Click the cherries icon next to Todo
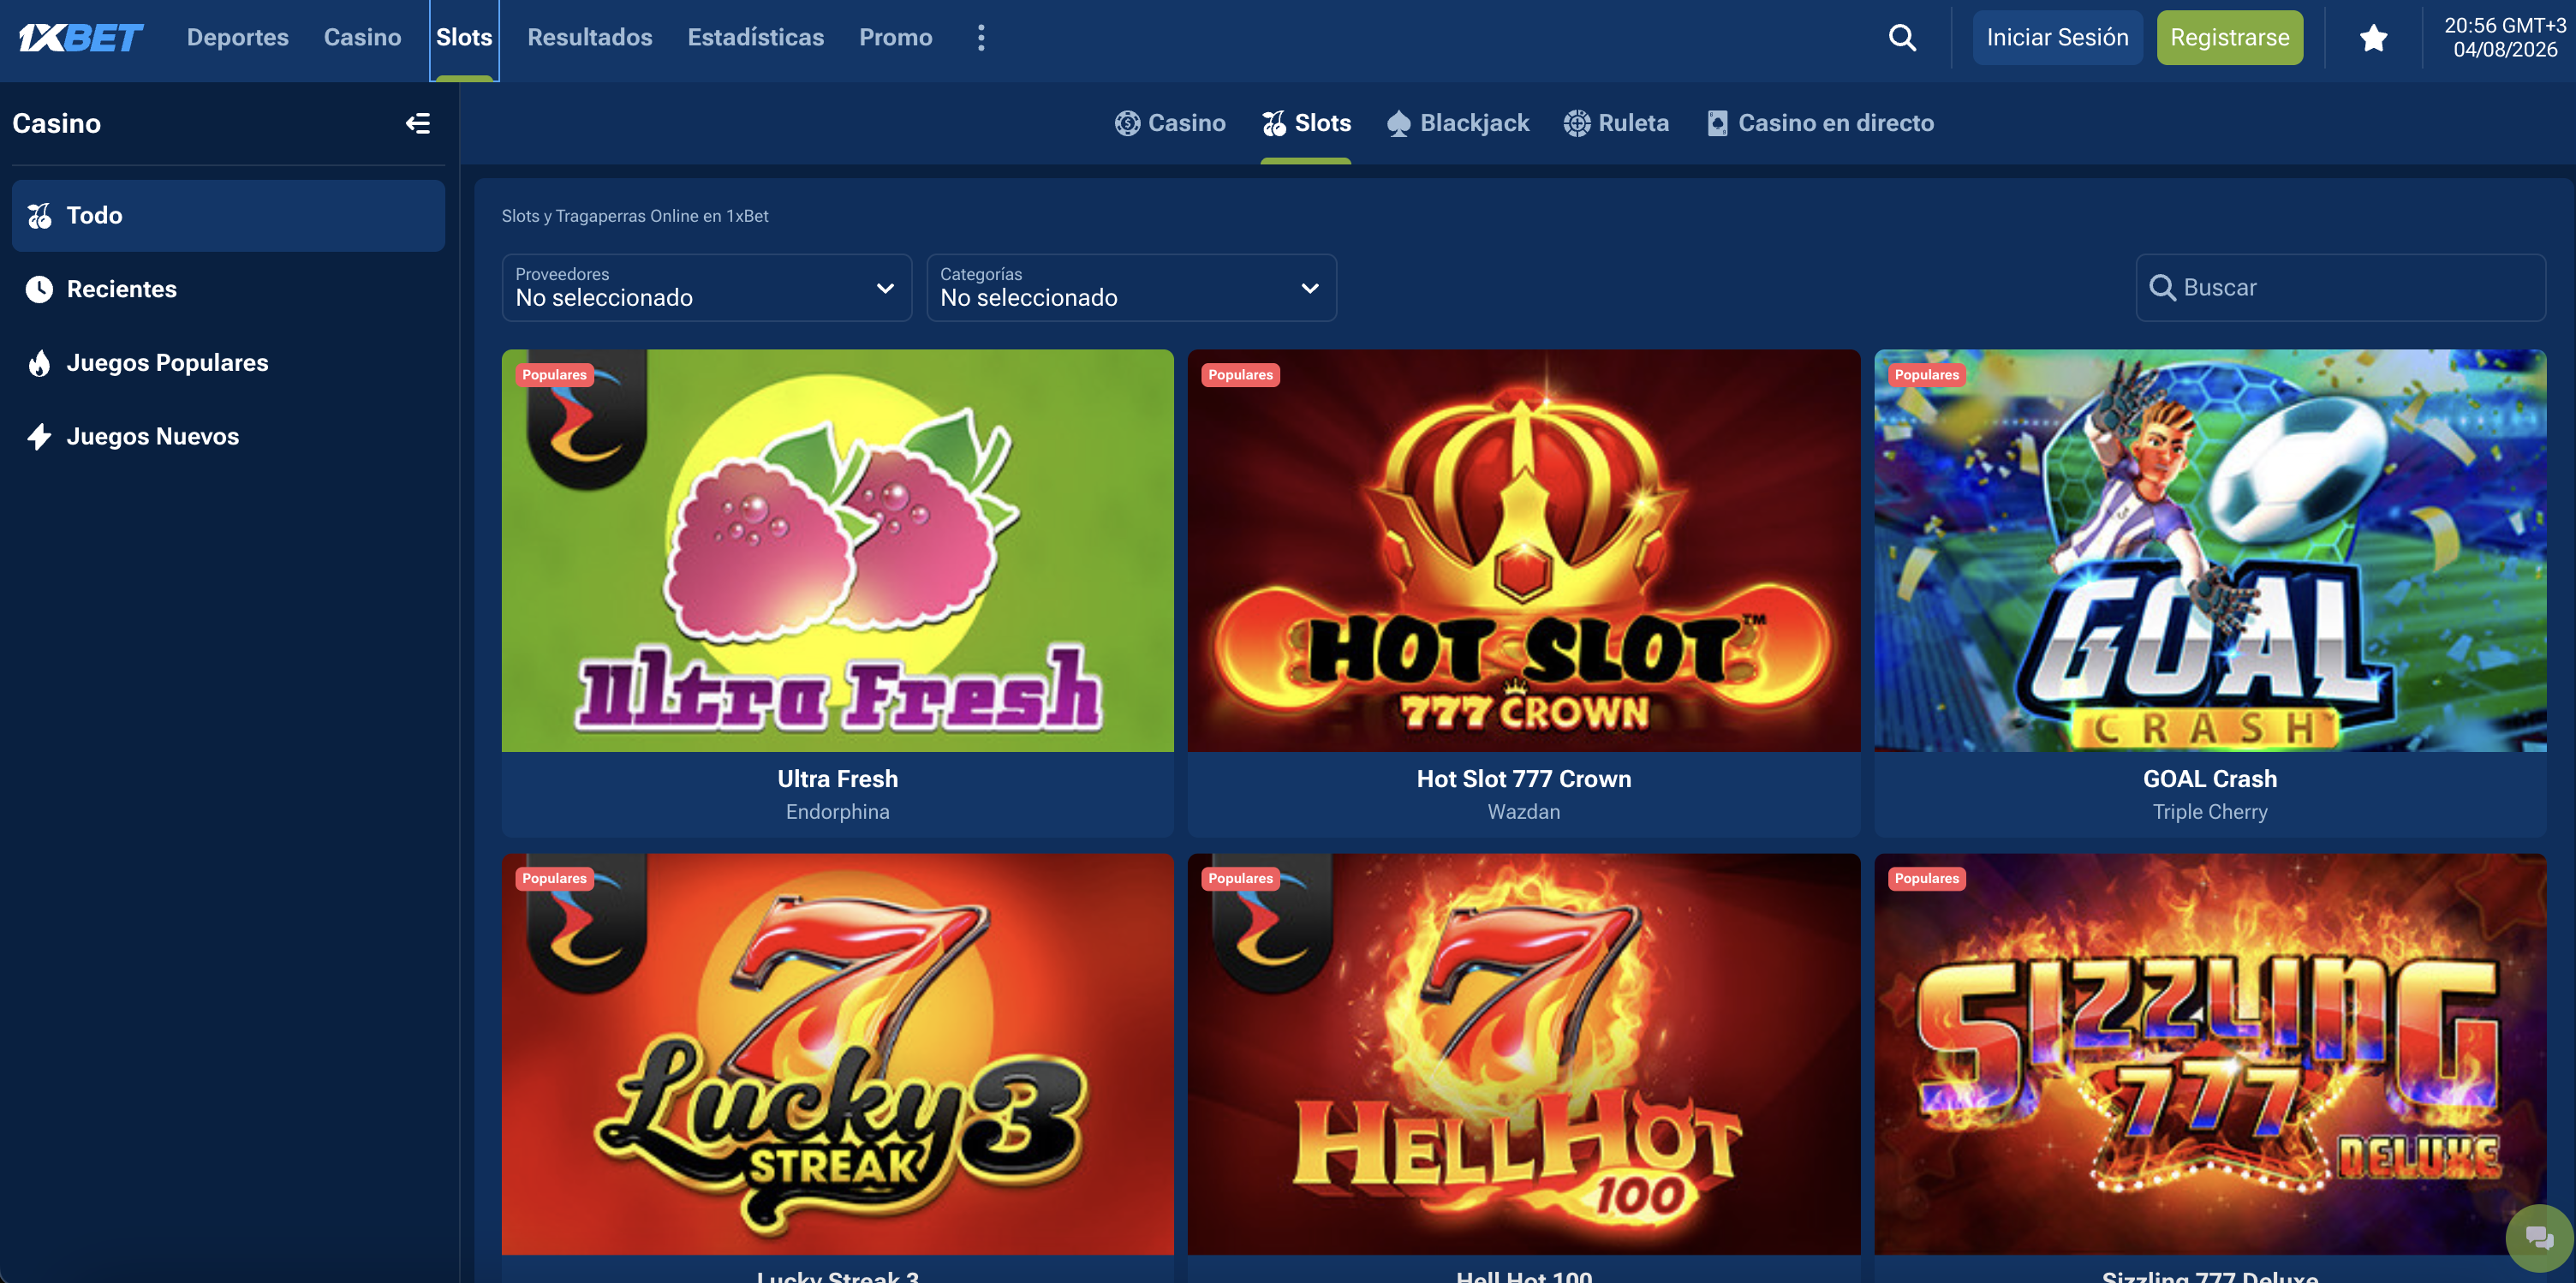The image size is (2576, 1283). [x=39, y=215]
